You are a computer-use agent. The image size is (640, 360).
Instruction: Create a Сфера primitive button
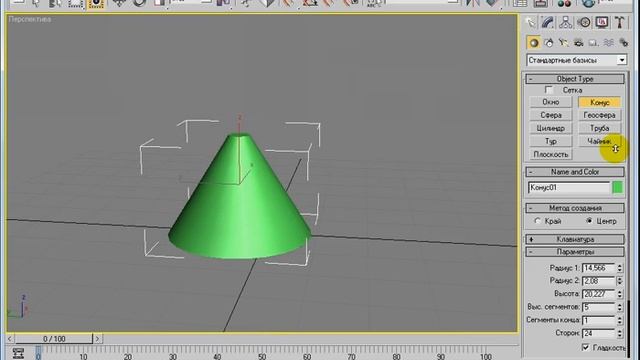click(x=551, y=115)
